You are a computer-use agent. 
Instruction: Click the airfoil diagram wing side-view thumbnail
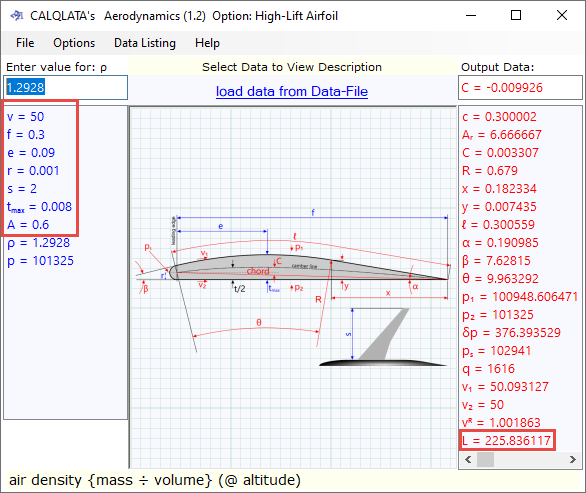(383, 336)
